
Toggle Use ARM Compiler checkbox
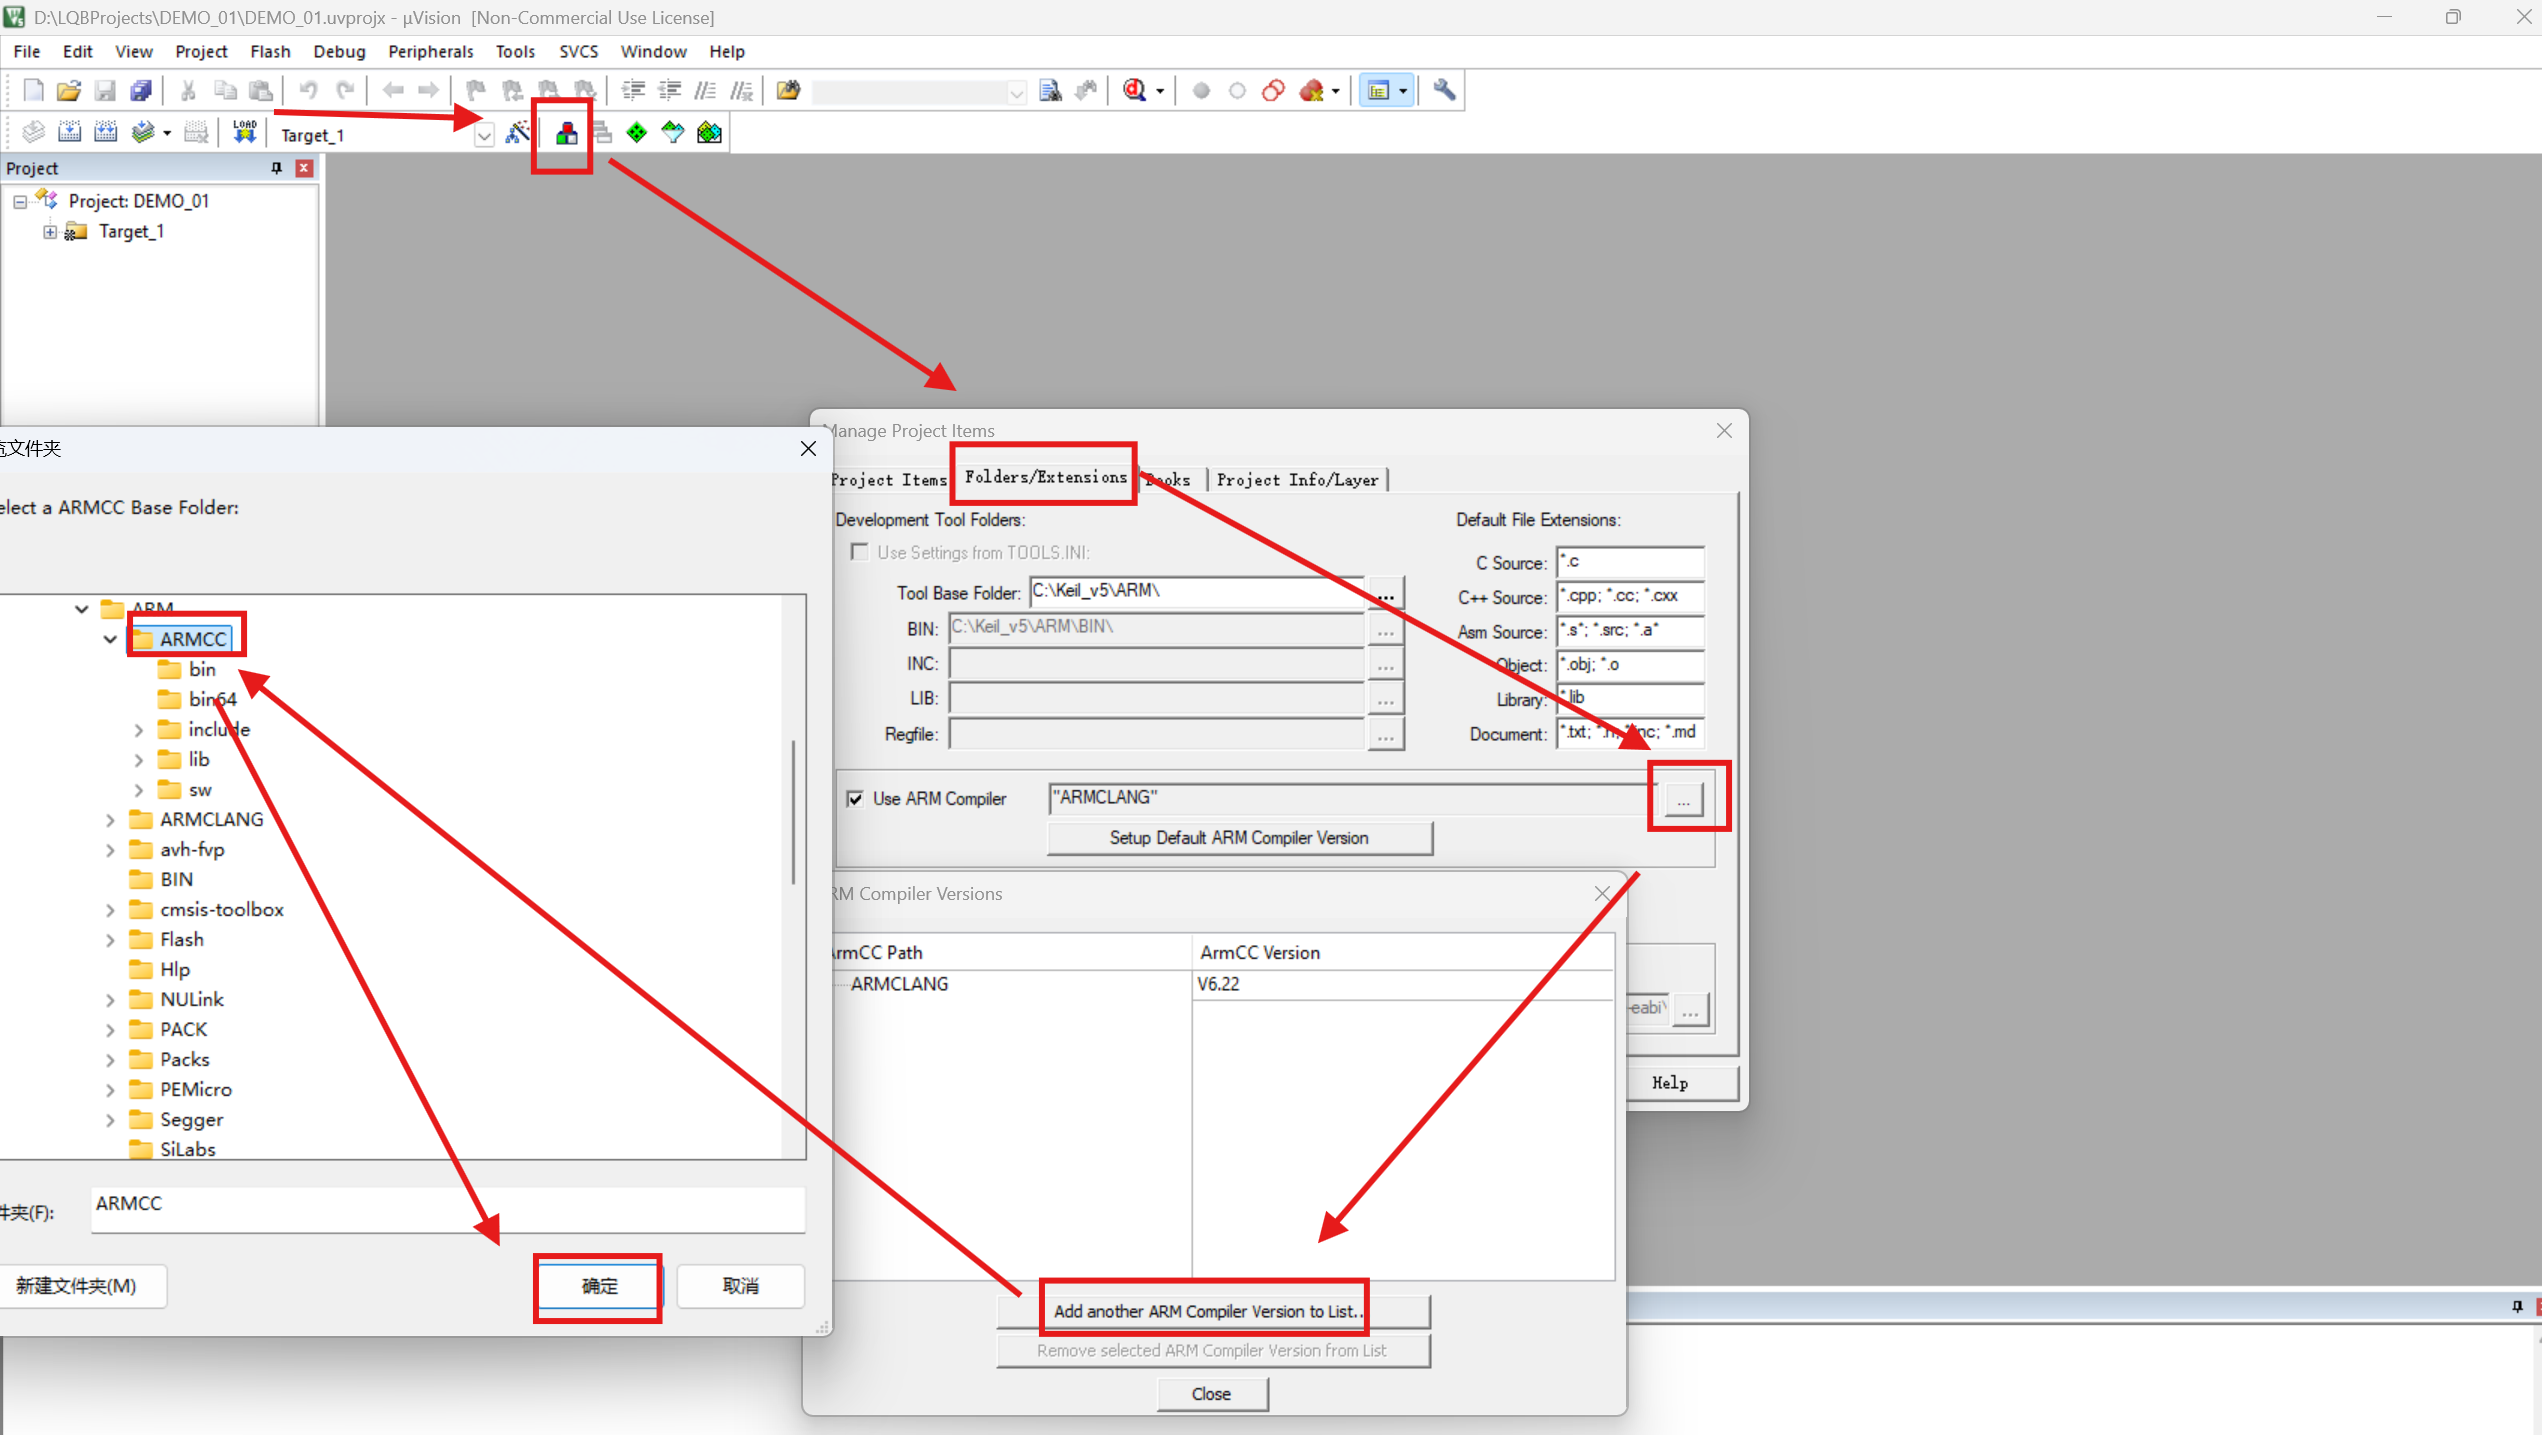coord(855,798)
